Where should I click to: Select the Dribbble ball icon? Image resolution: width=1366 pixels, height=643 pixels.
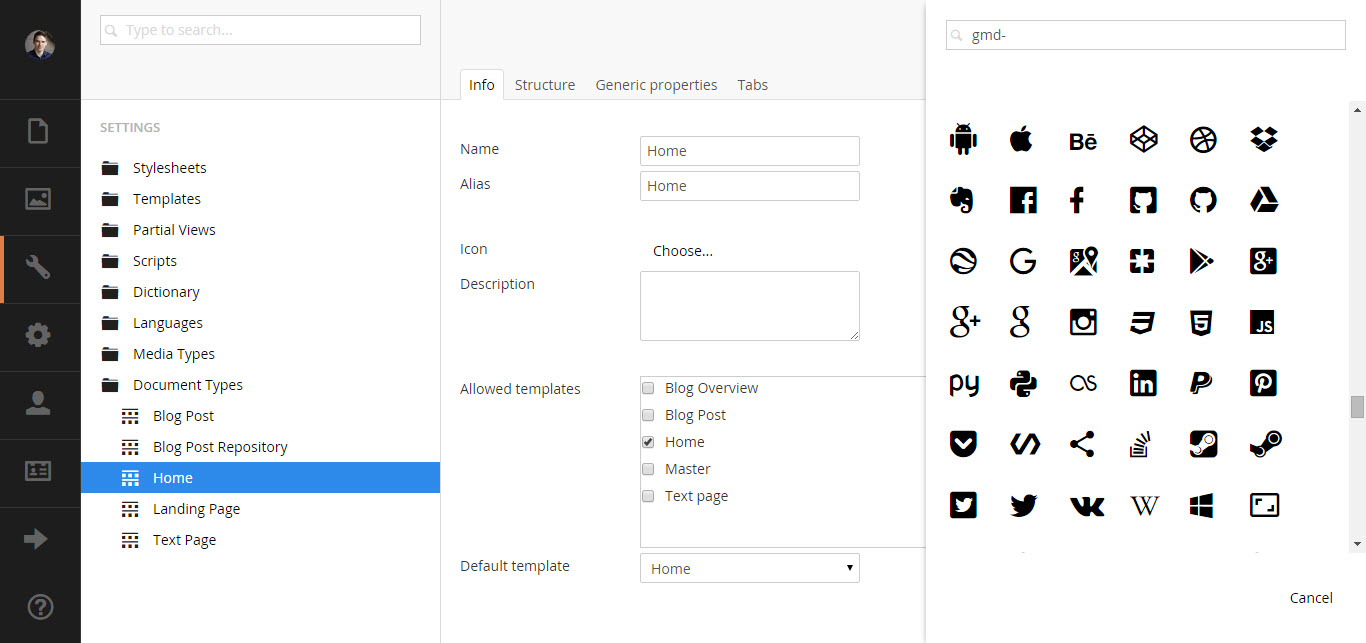tap(1204, 139)
